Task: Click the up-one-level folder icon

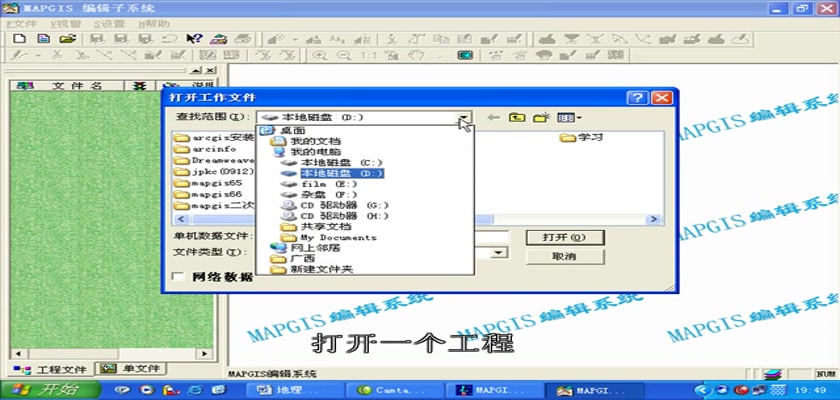Action: click(516, 117)
